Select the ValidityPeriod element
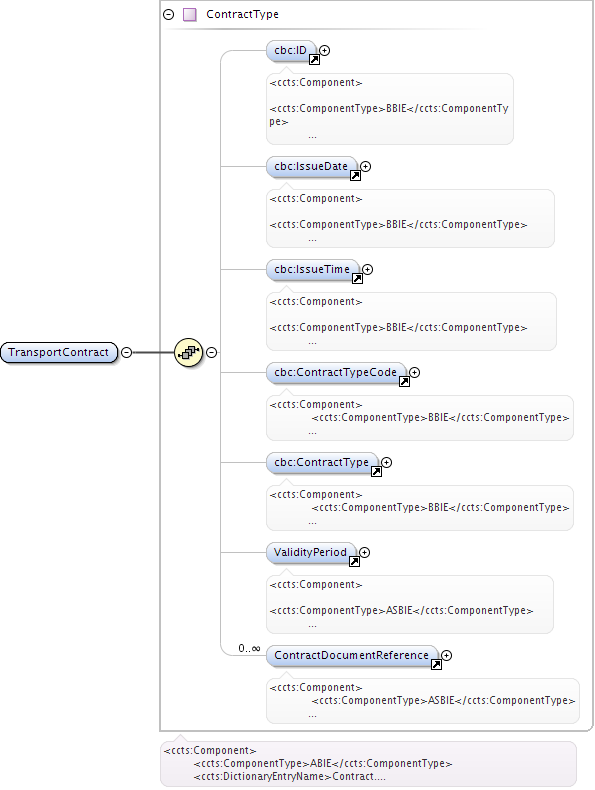The height and width of the screenshot is (790, 595). click(311, 553)
